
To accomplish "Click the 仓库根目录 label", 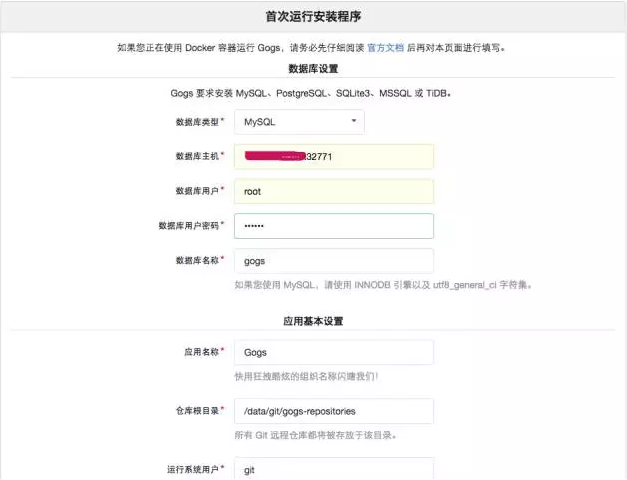I will pyautogui.click(x=197, y=411).
